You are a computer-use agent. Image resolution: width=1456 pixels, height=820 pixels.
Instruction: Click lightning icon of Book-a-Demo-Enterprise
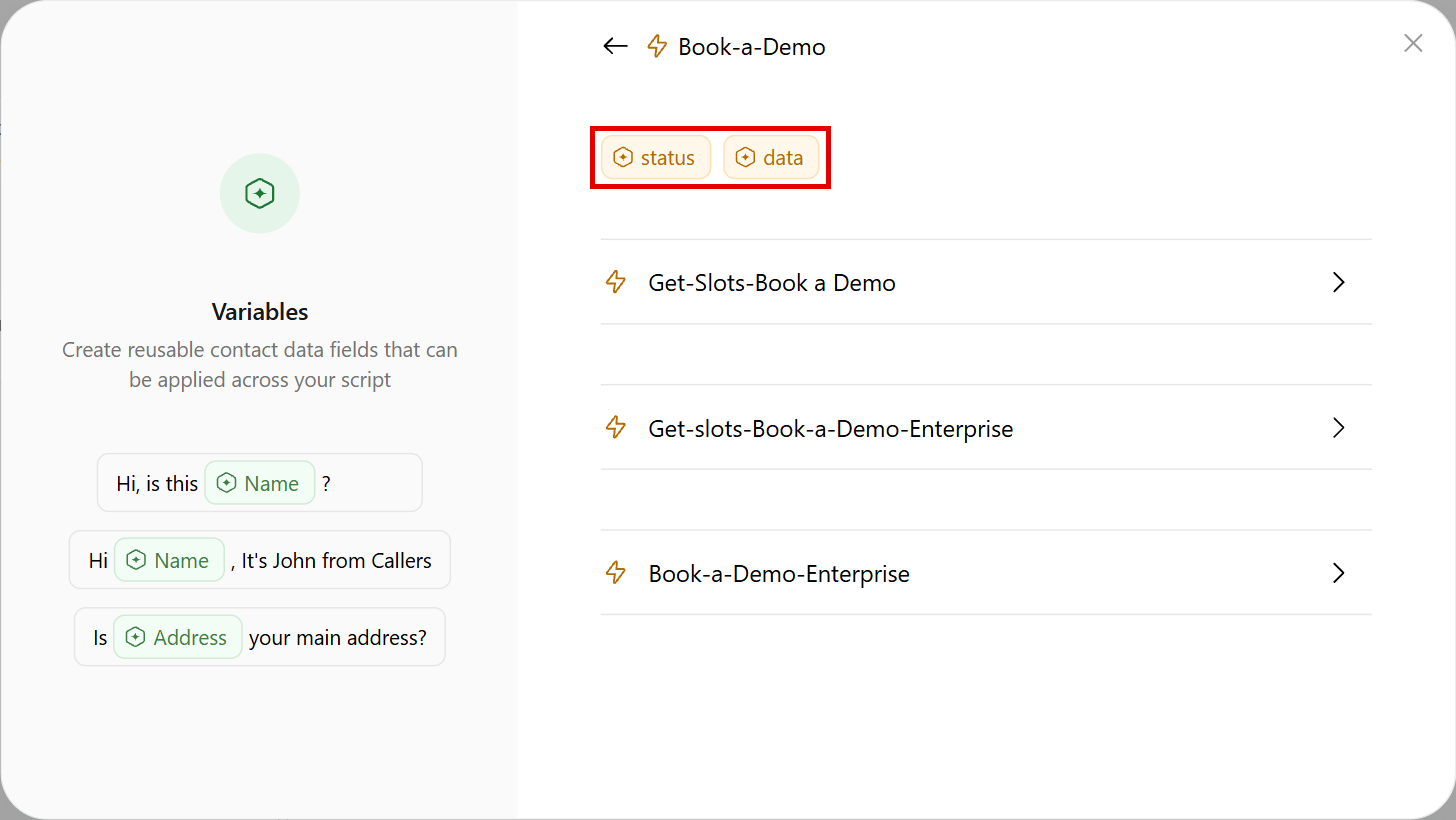[616, 573]
